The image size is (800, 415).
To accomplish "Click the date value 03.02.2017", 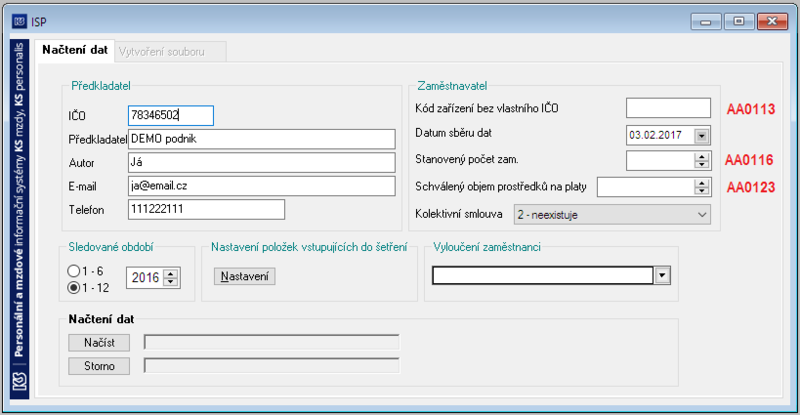I will (656, 135).
